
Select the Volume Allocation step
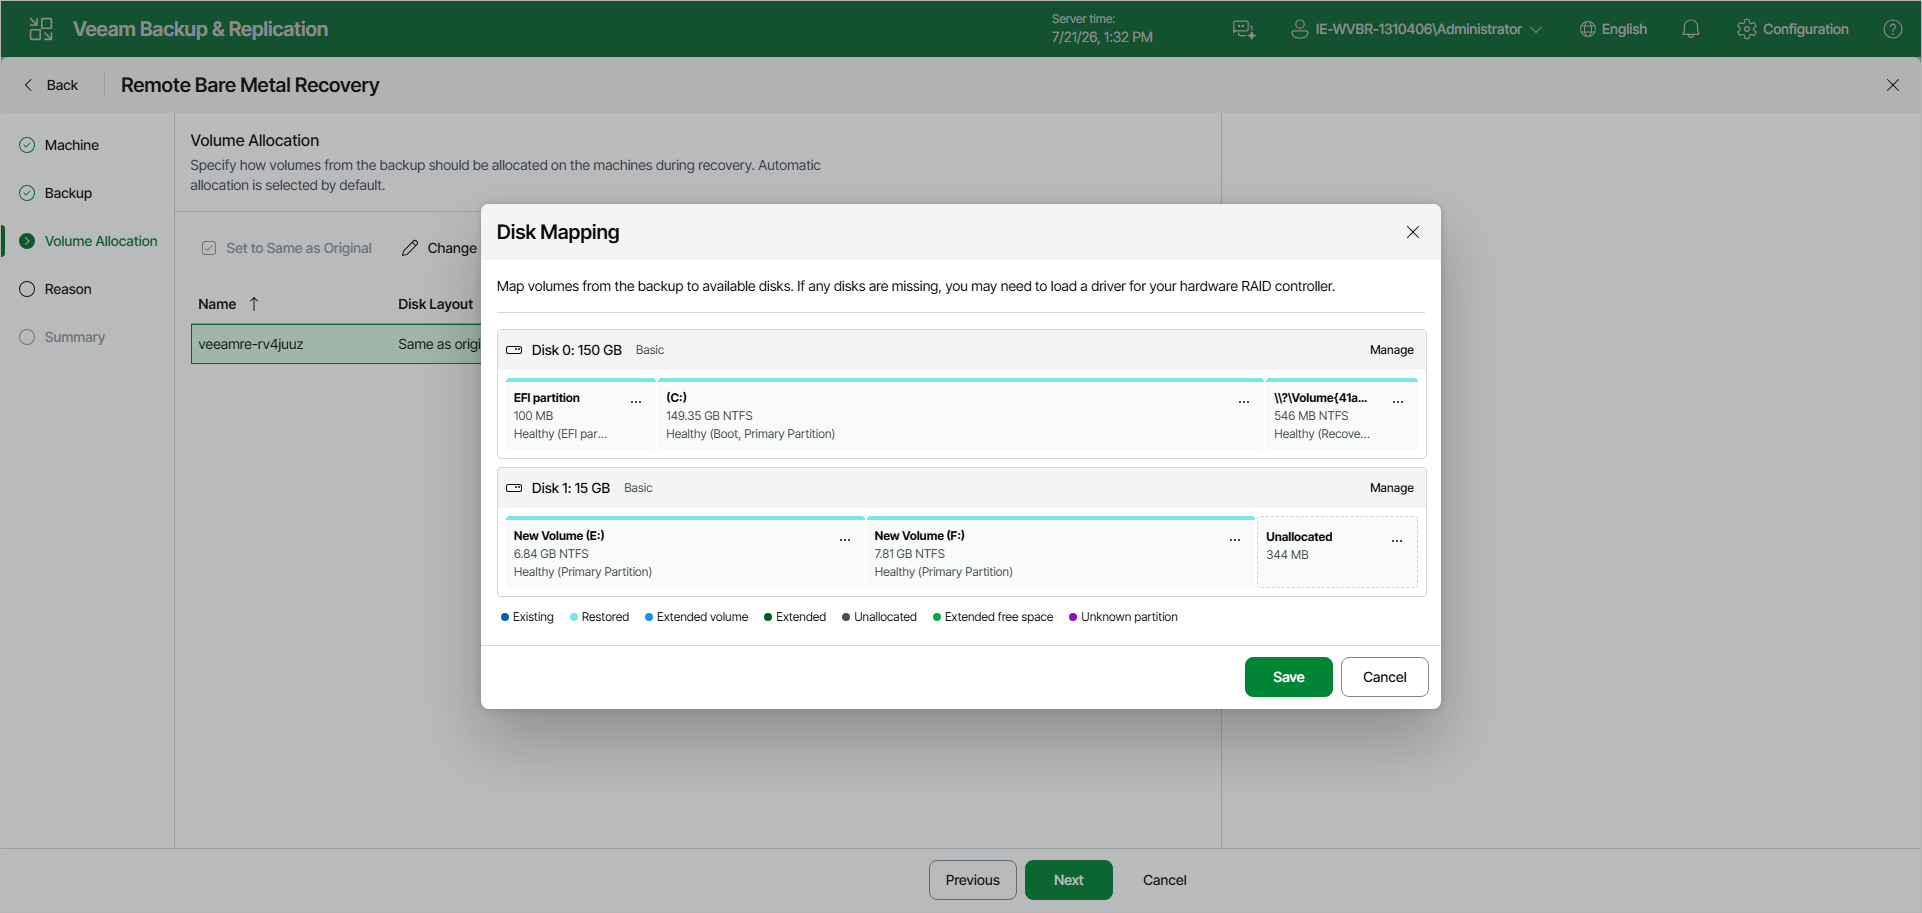coord(100,241)
